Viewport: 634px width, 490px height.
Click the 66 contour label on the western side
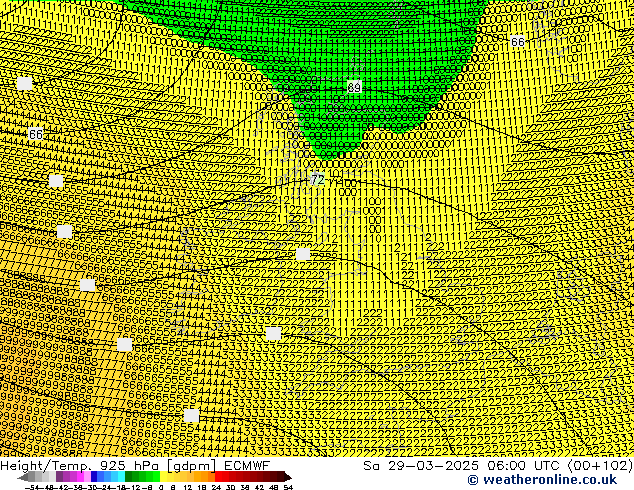click(36, 134)
